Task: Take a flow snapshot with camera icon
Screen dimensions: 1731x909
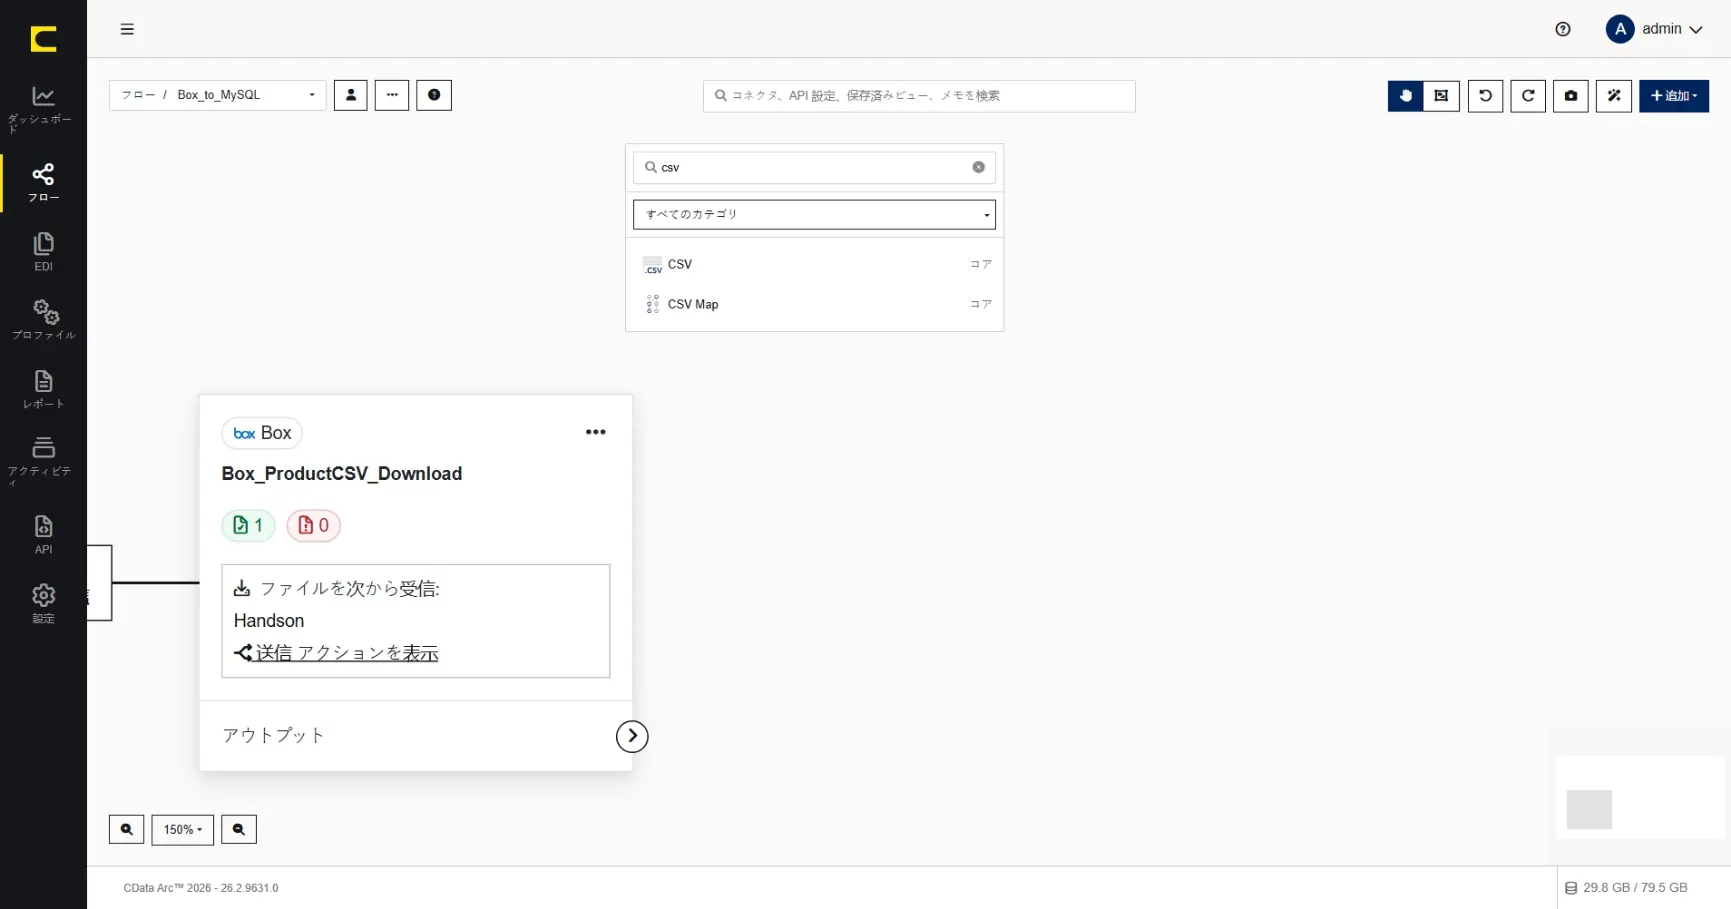Action: pyautogui.click(x=1571, y=96)
